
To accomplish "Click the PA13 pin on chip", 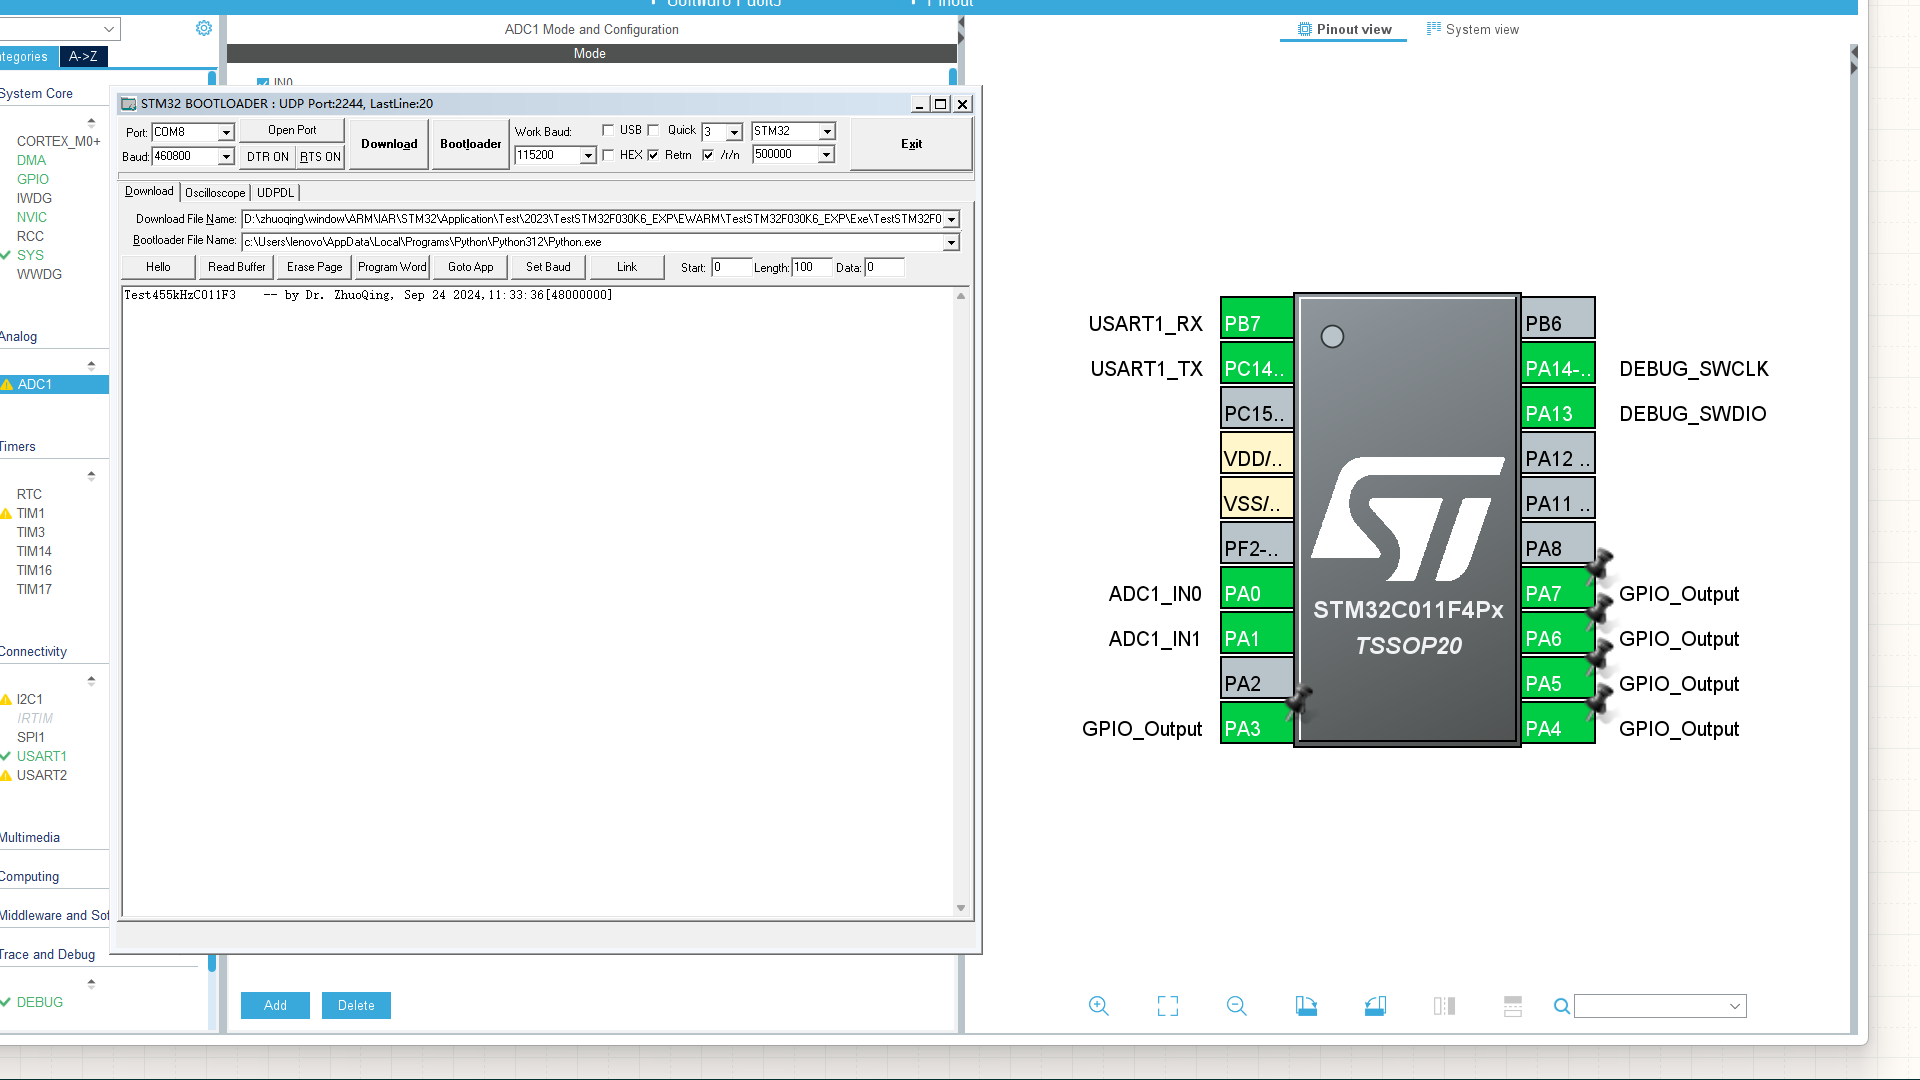I will click(1557, 409).
